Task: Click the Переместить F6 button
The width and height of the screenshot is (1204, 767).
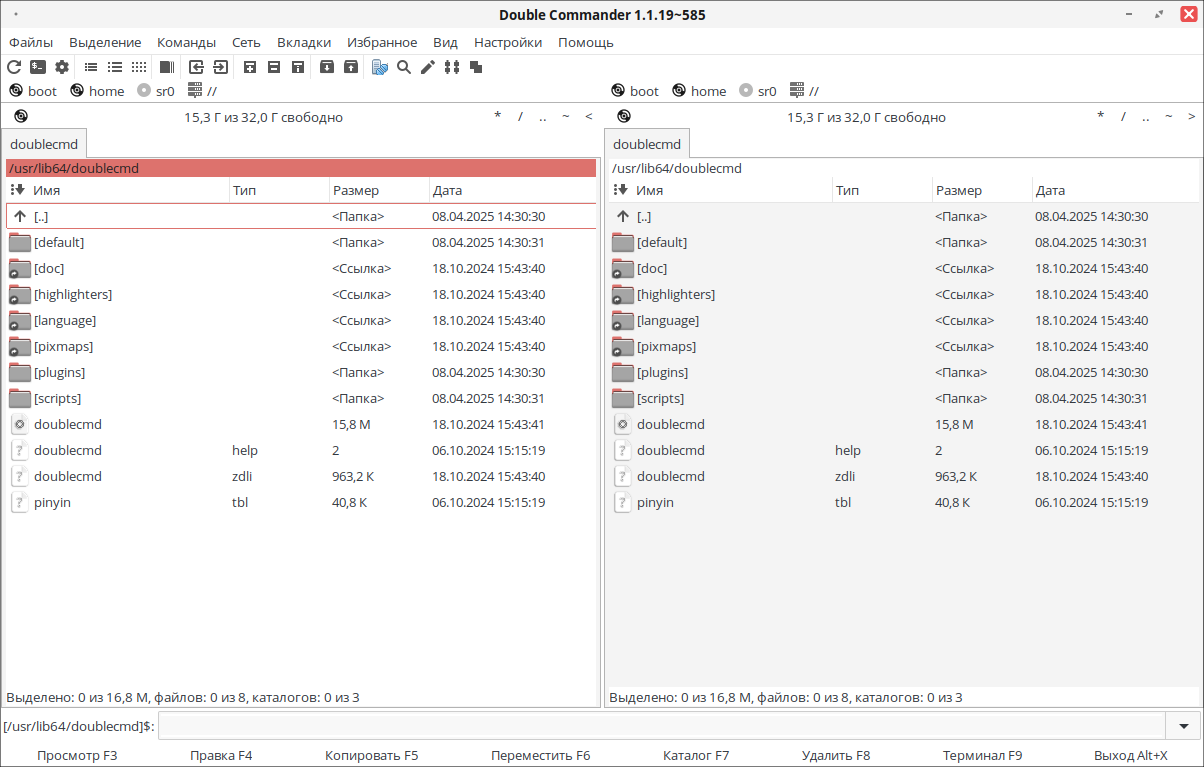Action: (x=541, y=756)
